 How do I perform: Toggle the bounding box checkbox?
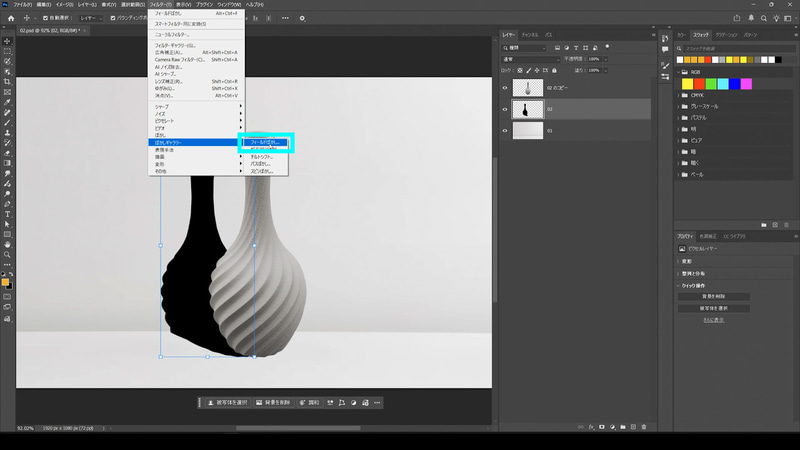coord(113,18)
